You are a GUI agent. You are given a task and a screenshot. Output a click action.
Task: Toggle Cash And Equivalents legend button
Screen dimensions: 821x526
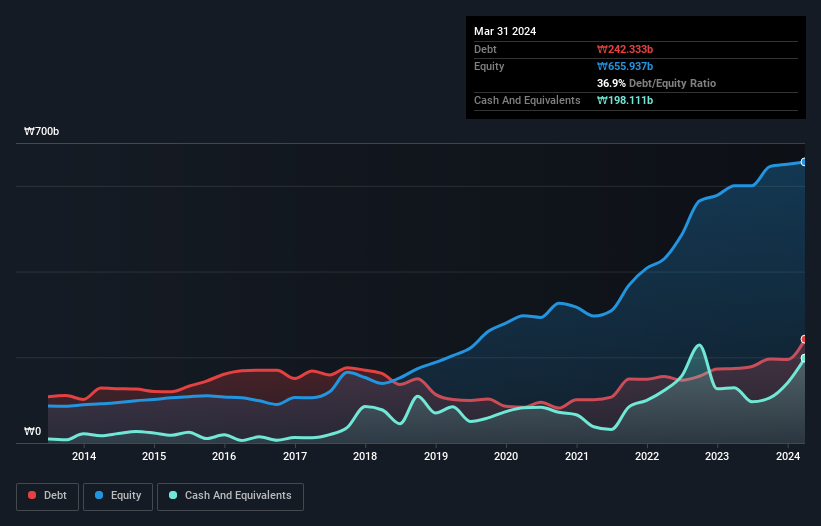pyautogui.click(x=230, y=496)
